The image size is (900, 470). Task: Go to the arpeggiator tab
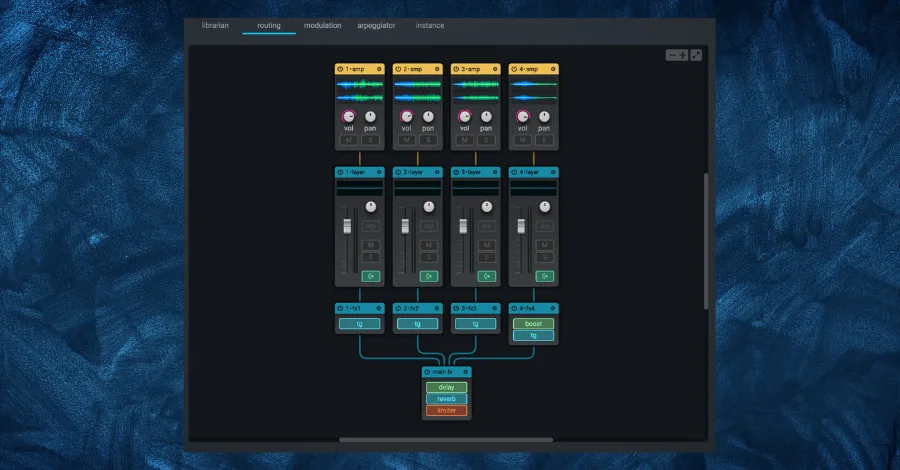(x=377, y=25)
